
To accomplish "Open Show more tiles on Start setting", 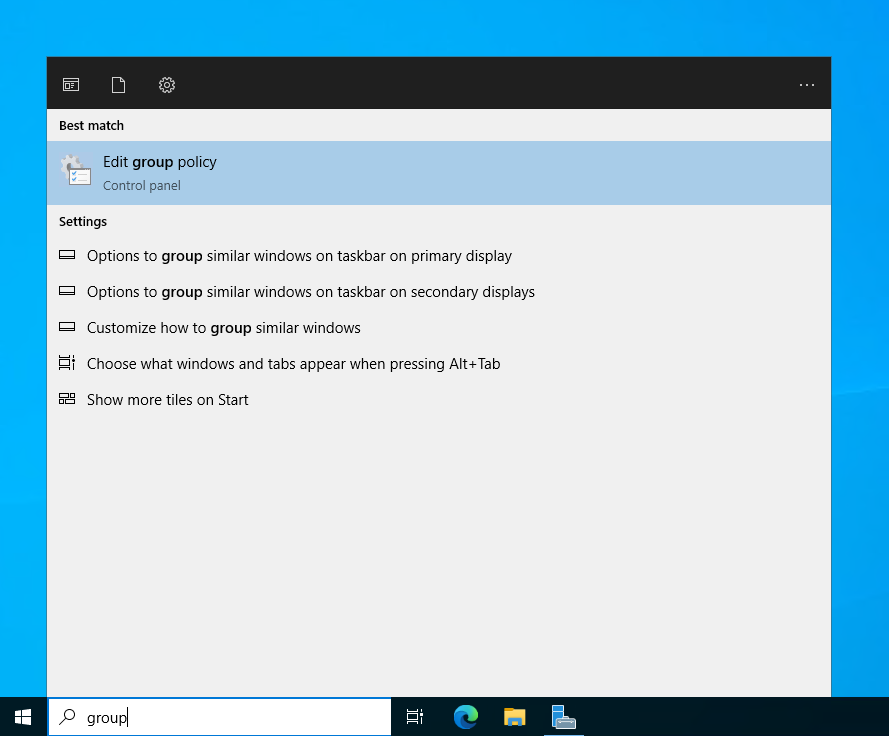I will [167, 399].
